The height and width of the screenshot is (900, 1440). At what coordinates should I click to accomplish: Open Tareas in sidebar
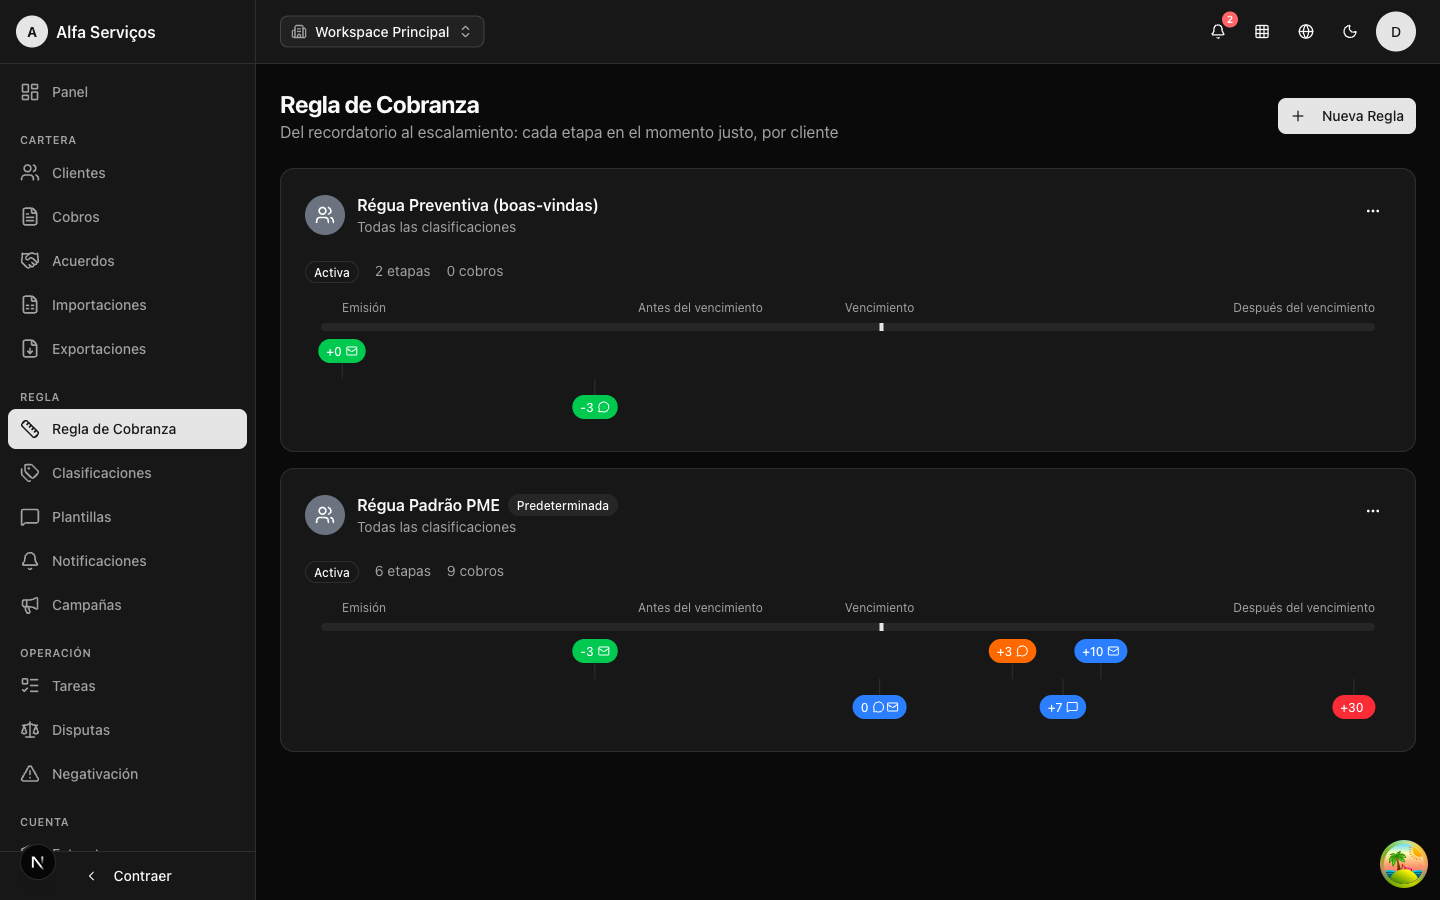click(x=127, y=686)
